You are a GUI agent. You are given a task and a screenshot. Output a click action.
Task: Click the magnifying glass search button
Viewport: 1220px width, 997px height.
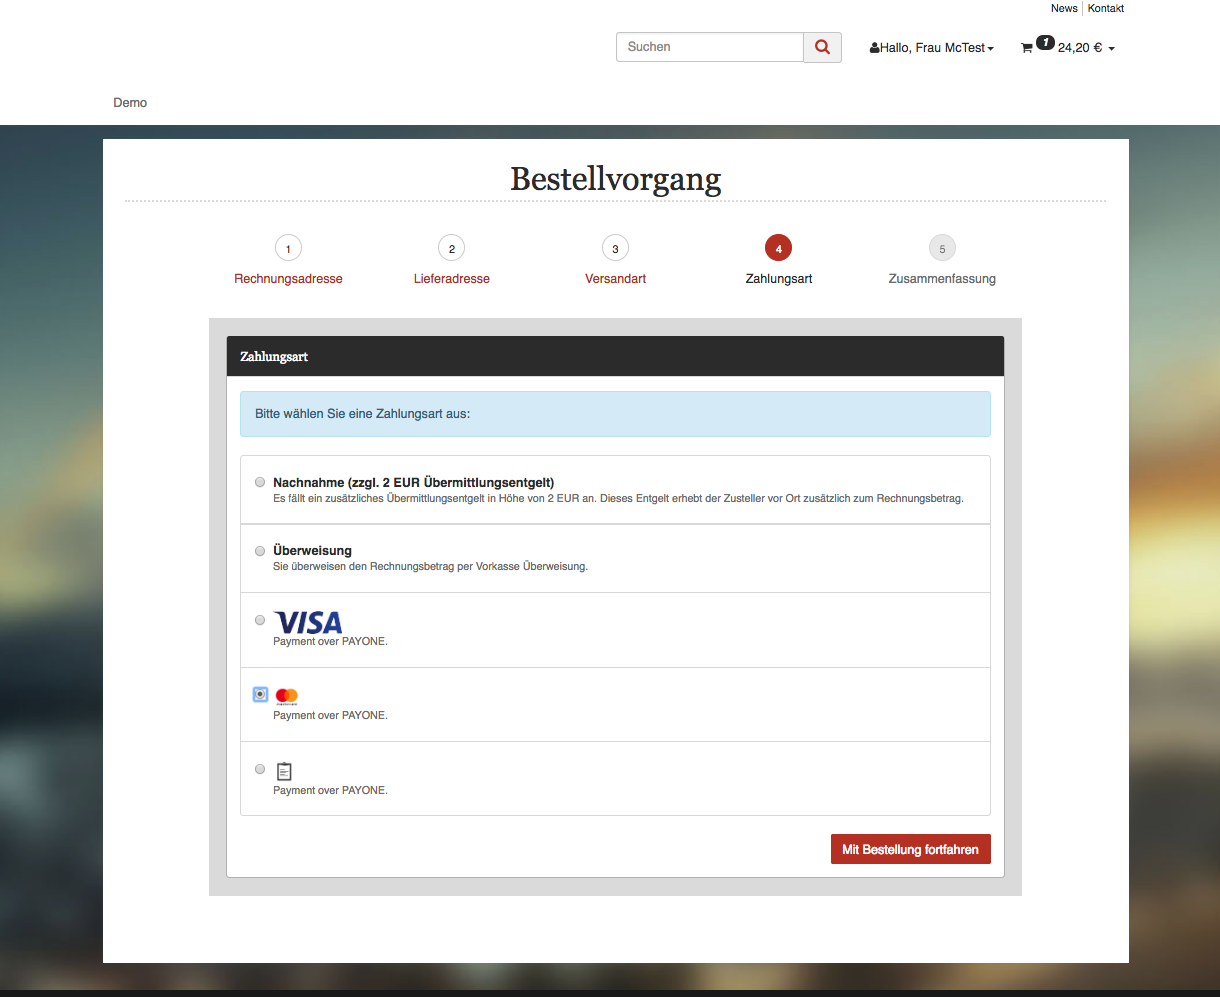[x=822, y=47]
